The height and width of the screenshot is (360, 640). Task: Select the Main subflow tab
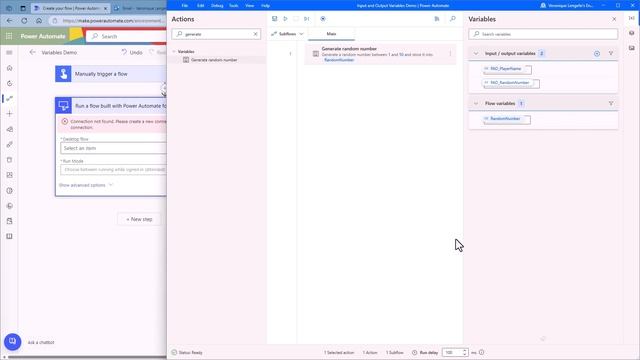(331, 34)
